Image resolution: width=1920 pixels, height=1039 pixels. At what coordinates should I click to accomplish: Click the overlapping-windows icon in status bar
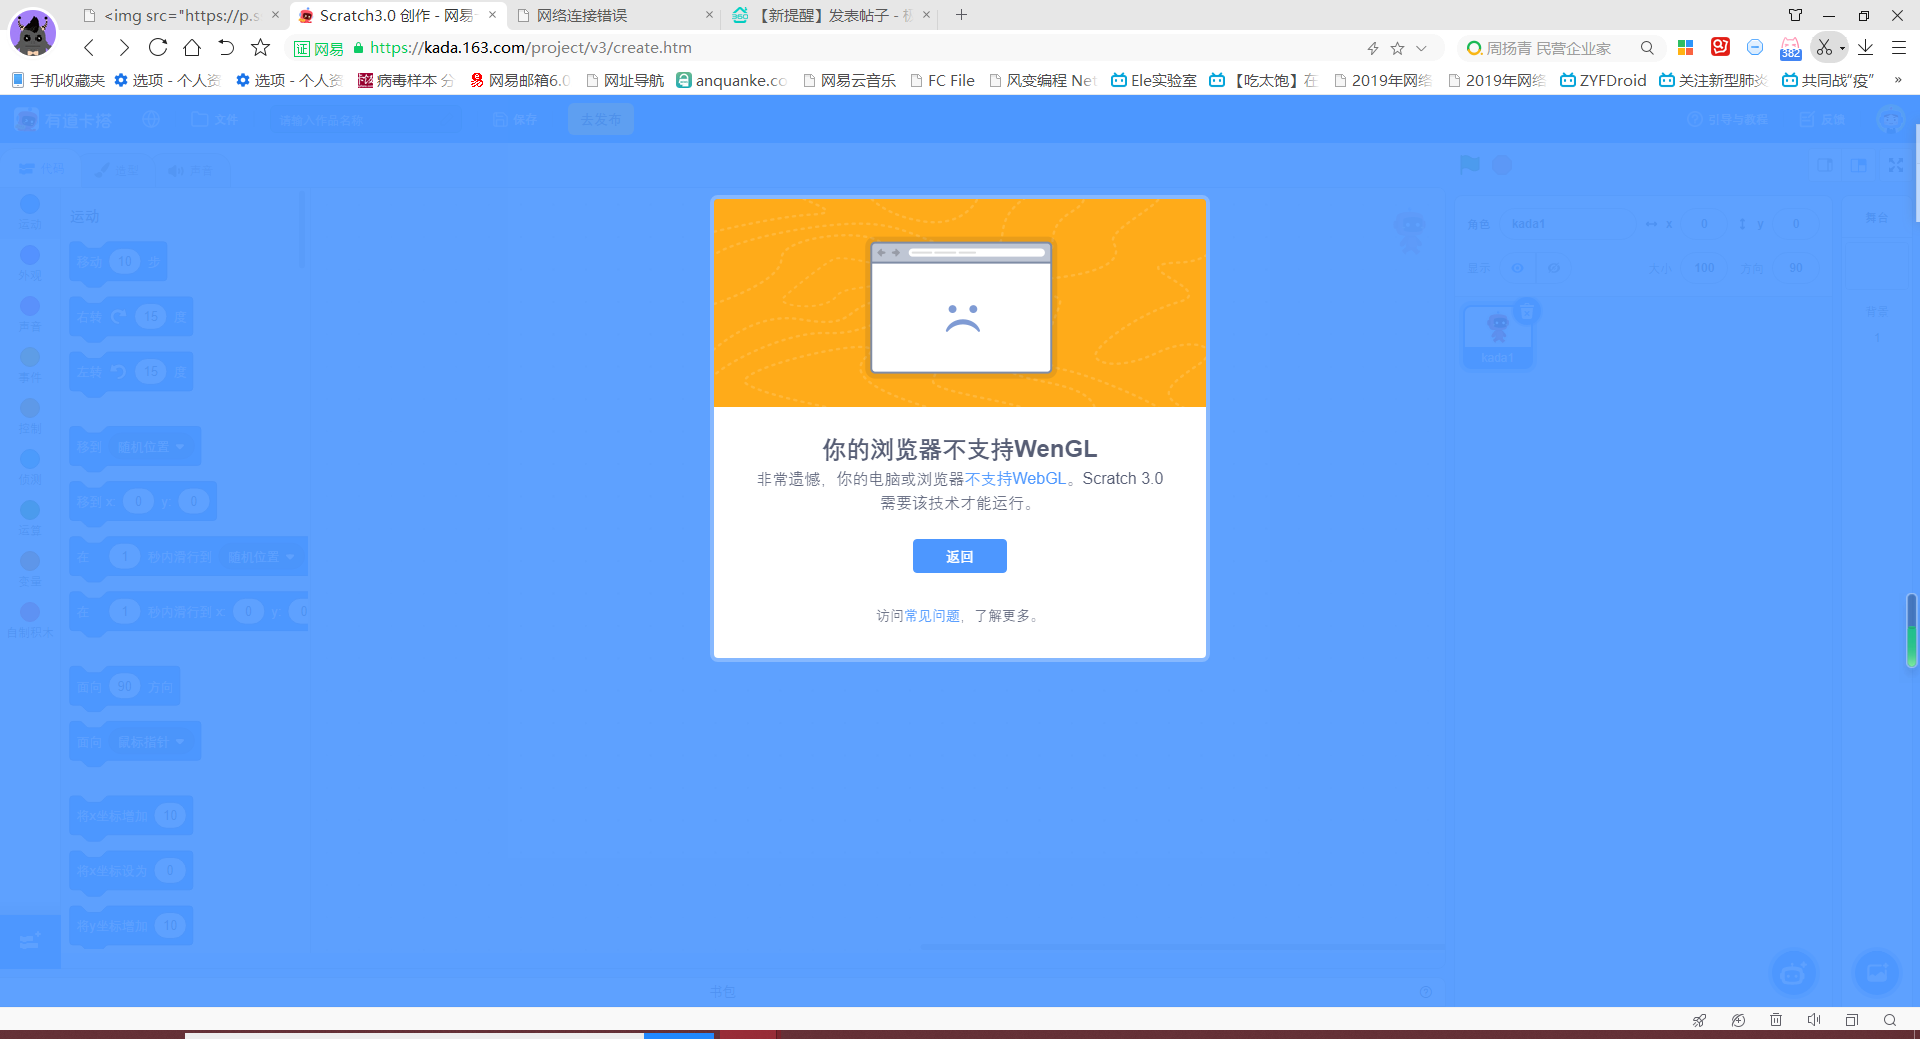tap(1852, 1020)
